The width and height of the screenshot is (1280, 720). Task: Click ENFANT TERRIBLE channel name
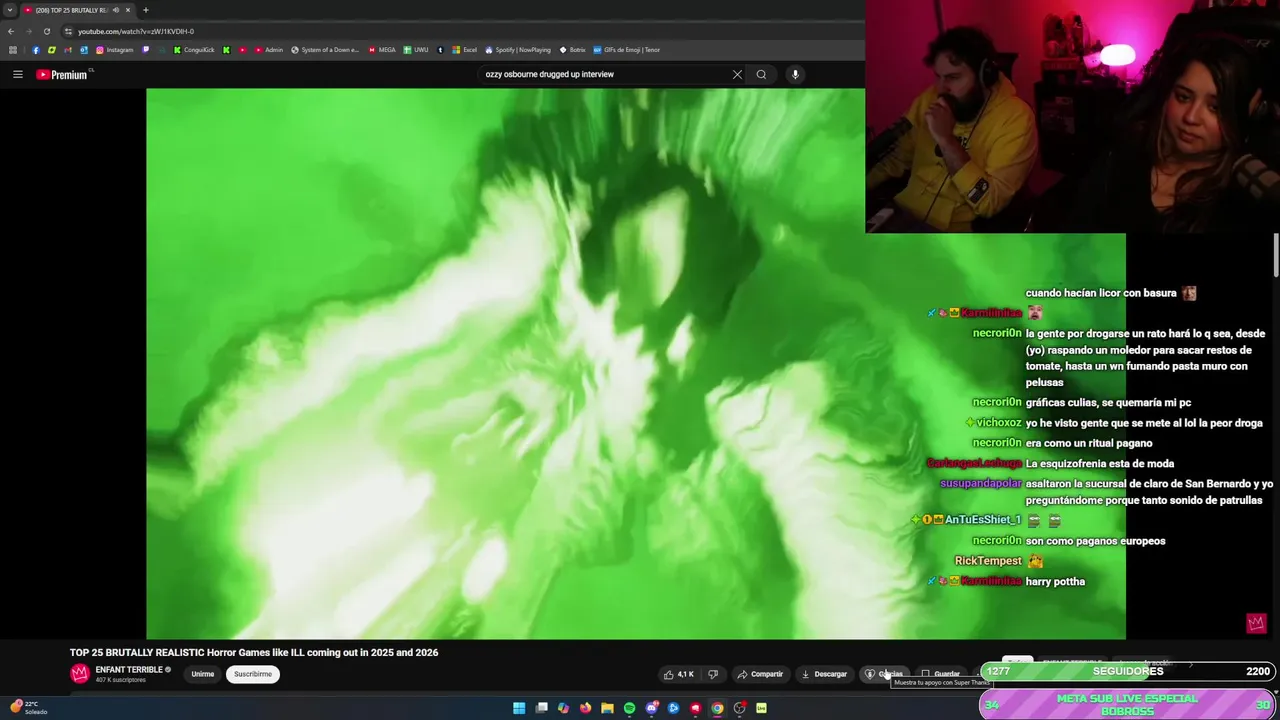tap(129, 670)
